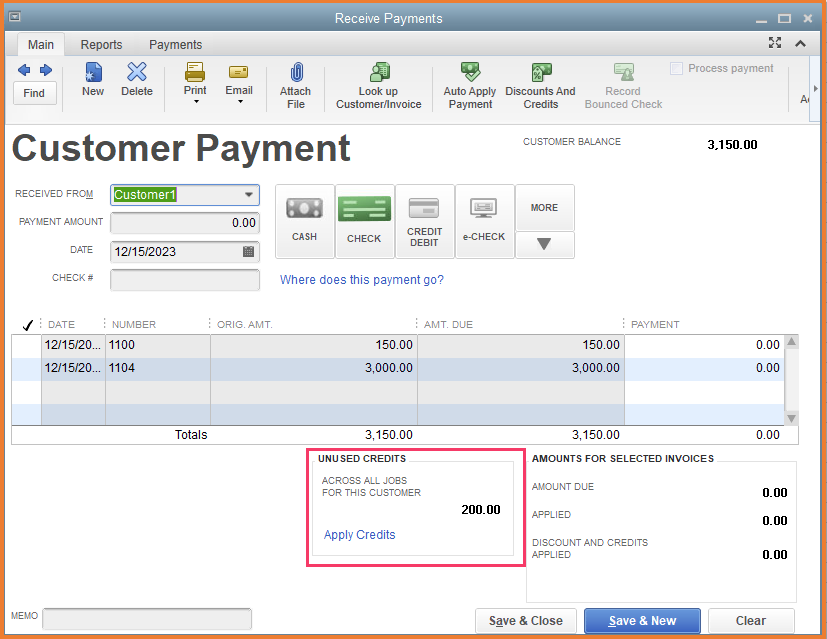The height and width of the screenshot is (639, 827).
Task: Go to next payment with right arrow
Action: coord(46,70)
